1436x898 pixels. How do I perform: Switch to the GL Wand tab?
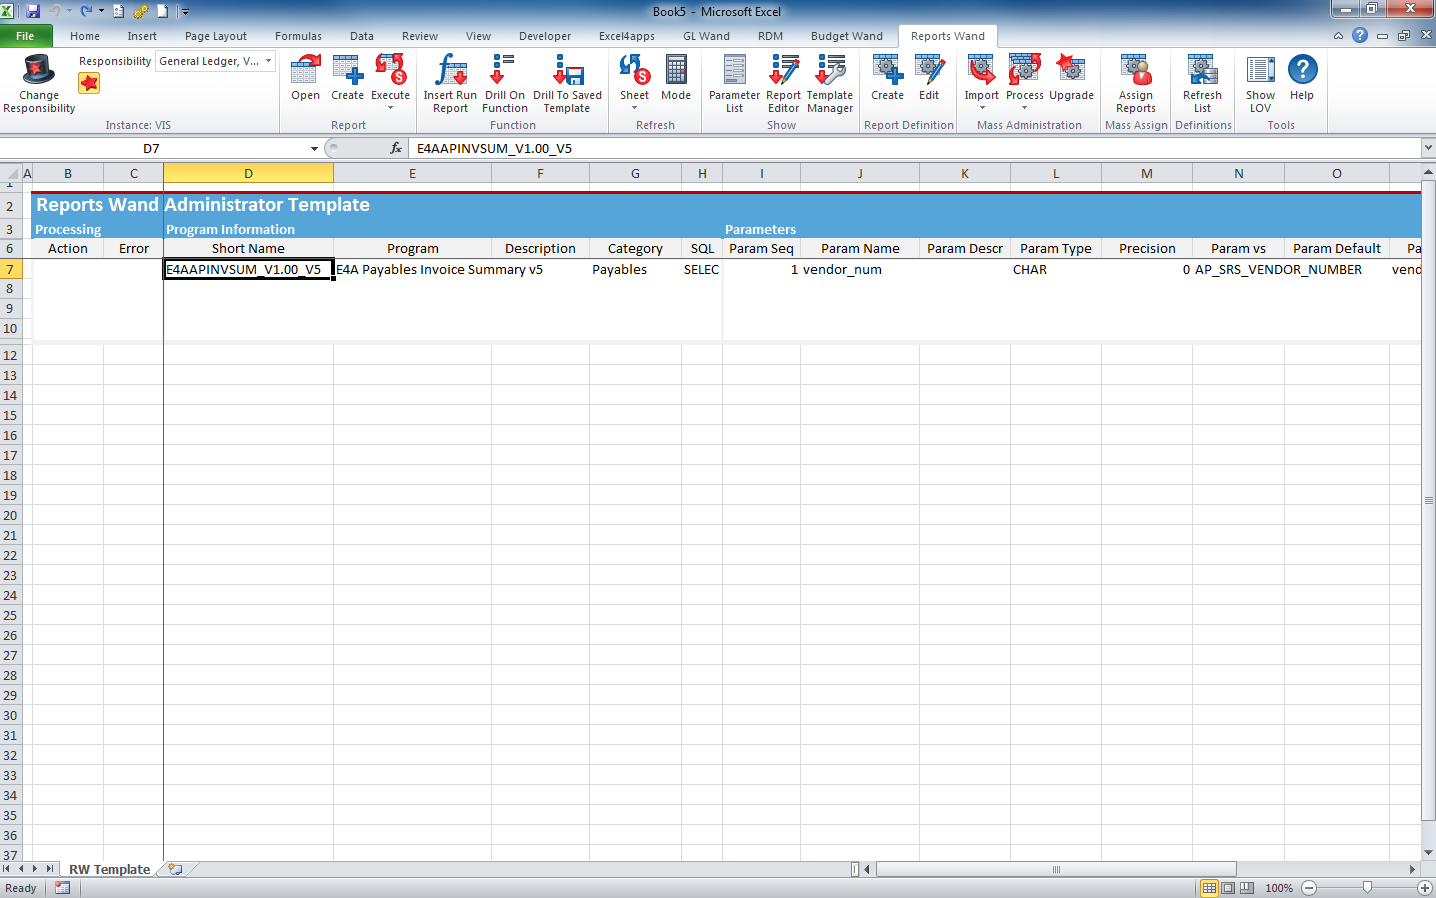pyautogui.click(x=706, y=36)
